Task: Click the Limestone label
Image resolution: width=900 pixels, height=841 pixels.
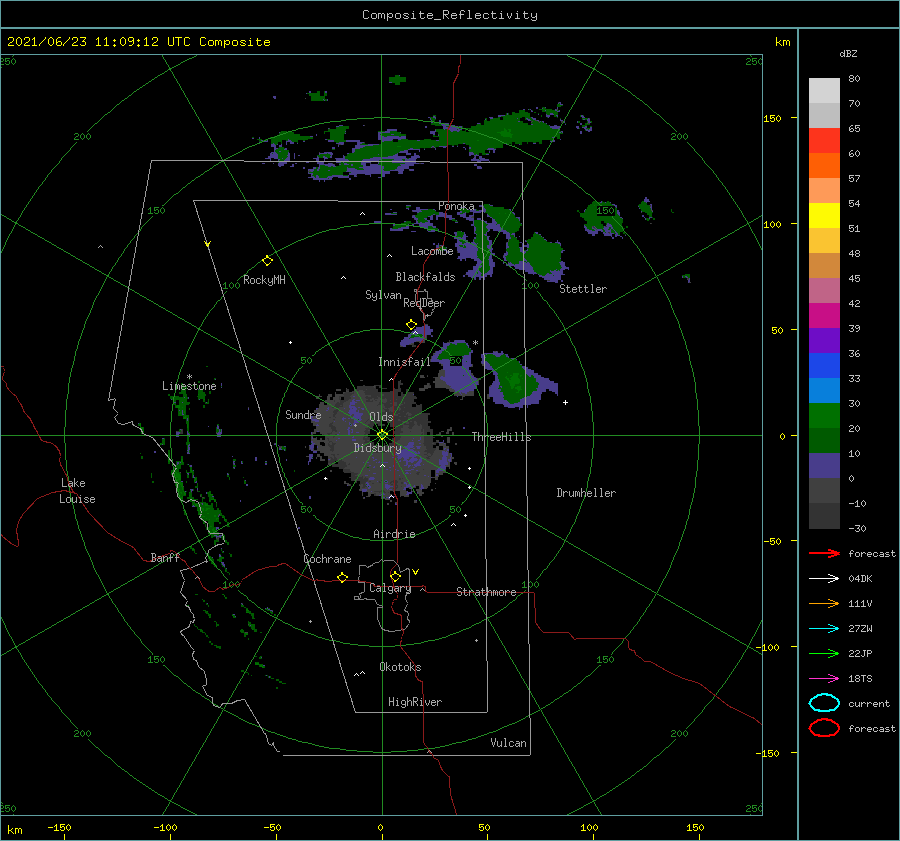Action: [x=189, y=386]
